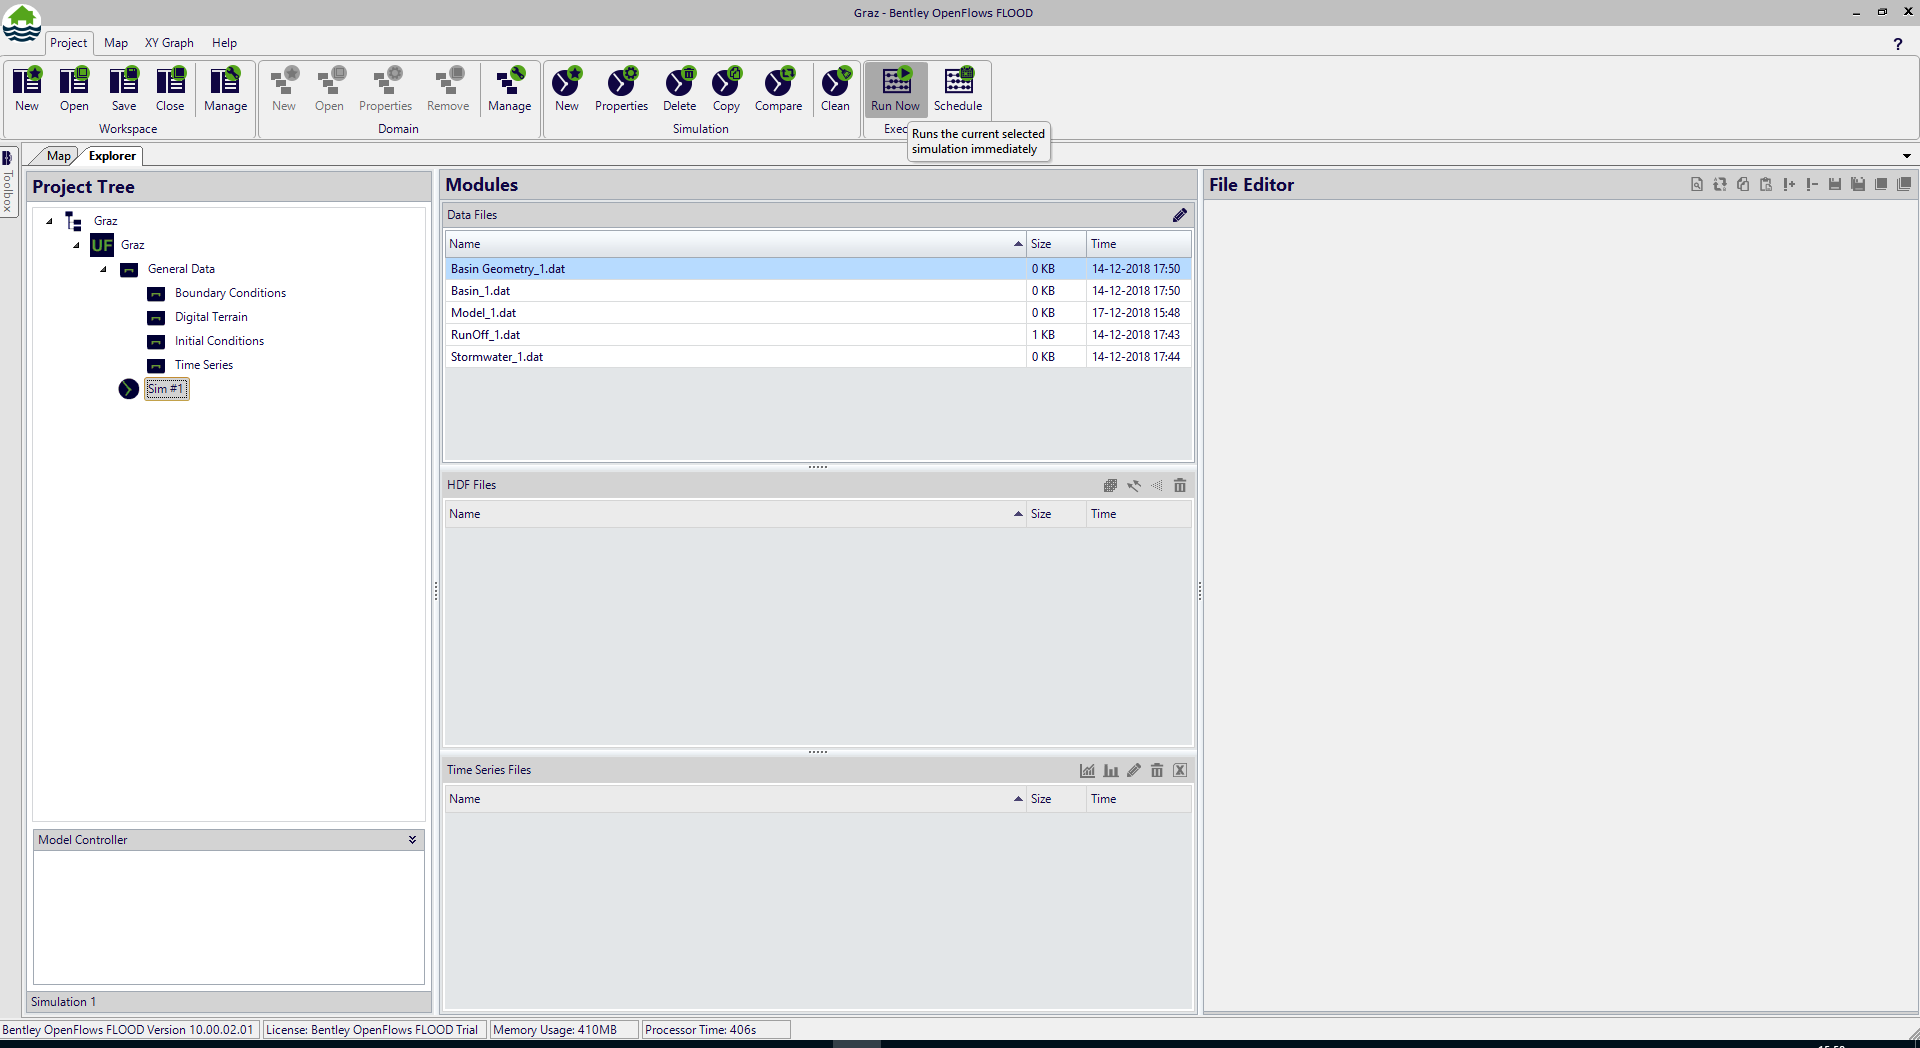Sort Data Files by Name column

point(735,244)
